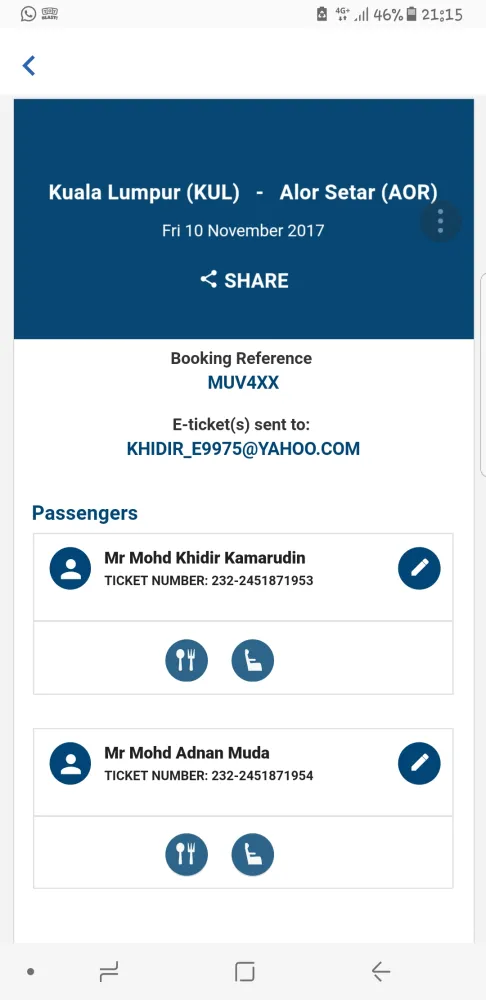The height and width of the screenshot is (1000, 486).
Task: Select a meal for Mohd Adnan Muda
Action: pyautogui.click(x=186, y=855)
